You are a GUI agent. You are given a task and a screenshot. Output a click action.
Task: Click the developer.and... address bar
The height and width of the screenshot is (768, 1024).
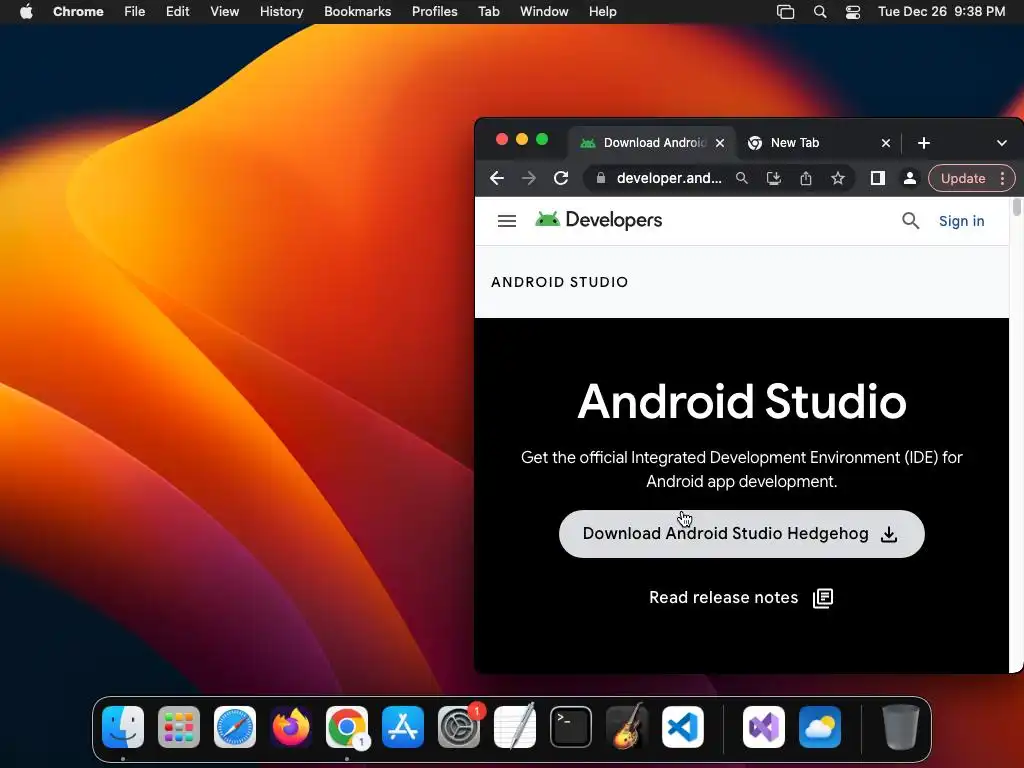669,178
